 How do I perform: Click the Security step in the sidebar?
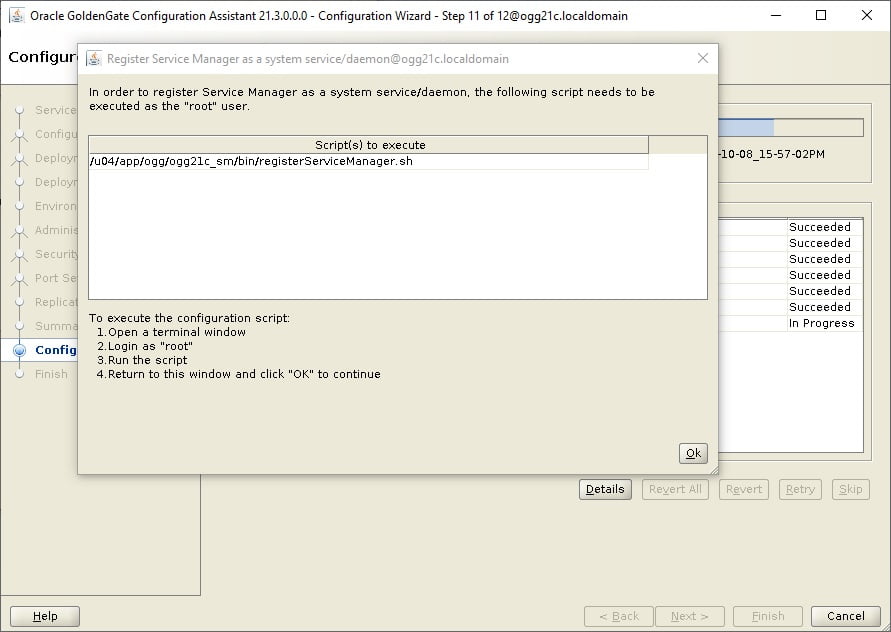[x=56, y=254]
